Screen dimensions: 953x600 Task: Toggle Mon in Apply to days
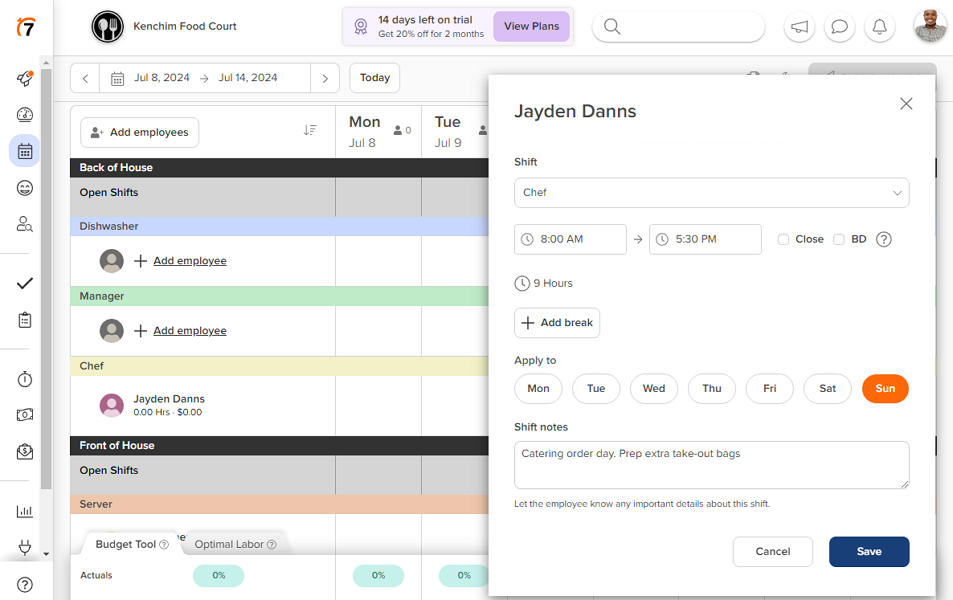tap(538, 388)
